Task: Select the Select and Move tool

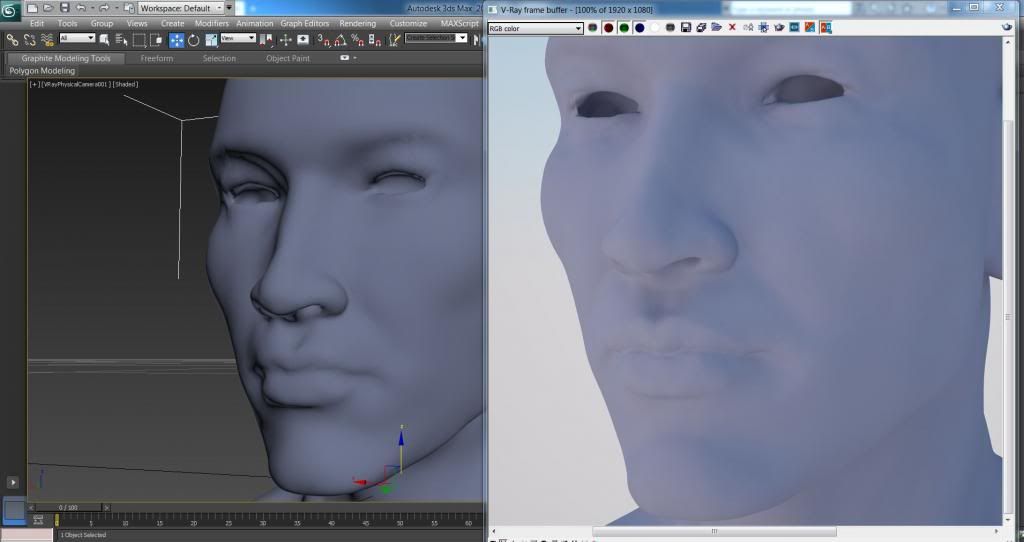Action: tap(176, 40)
